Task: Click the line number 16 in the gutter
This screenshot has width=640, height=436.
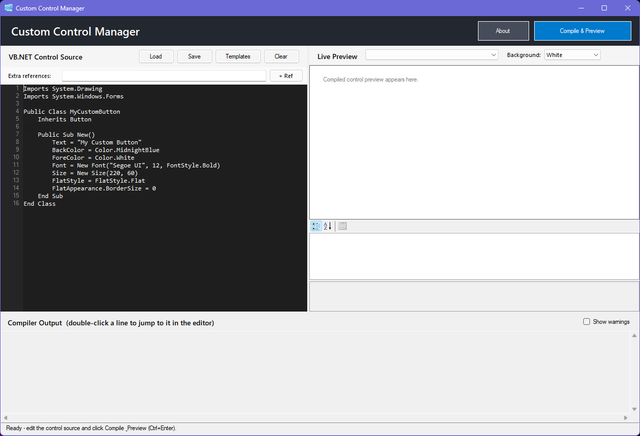Action: click(x=16, y=203)
